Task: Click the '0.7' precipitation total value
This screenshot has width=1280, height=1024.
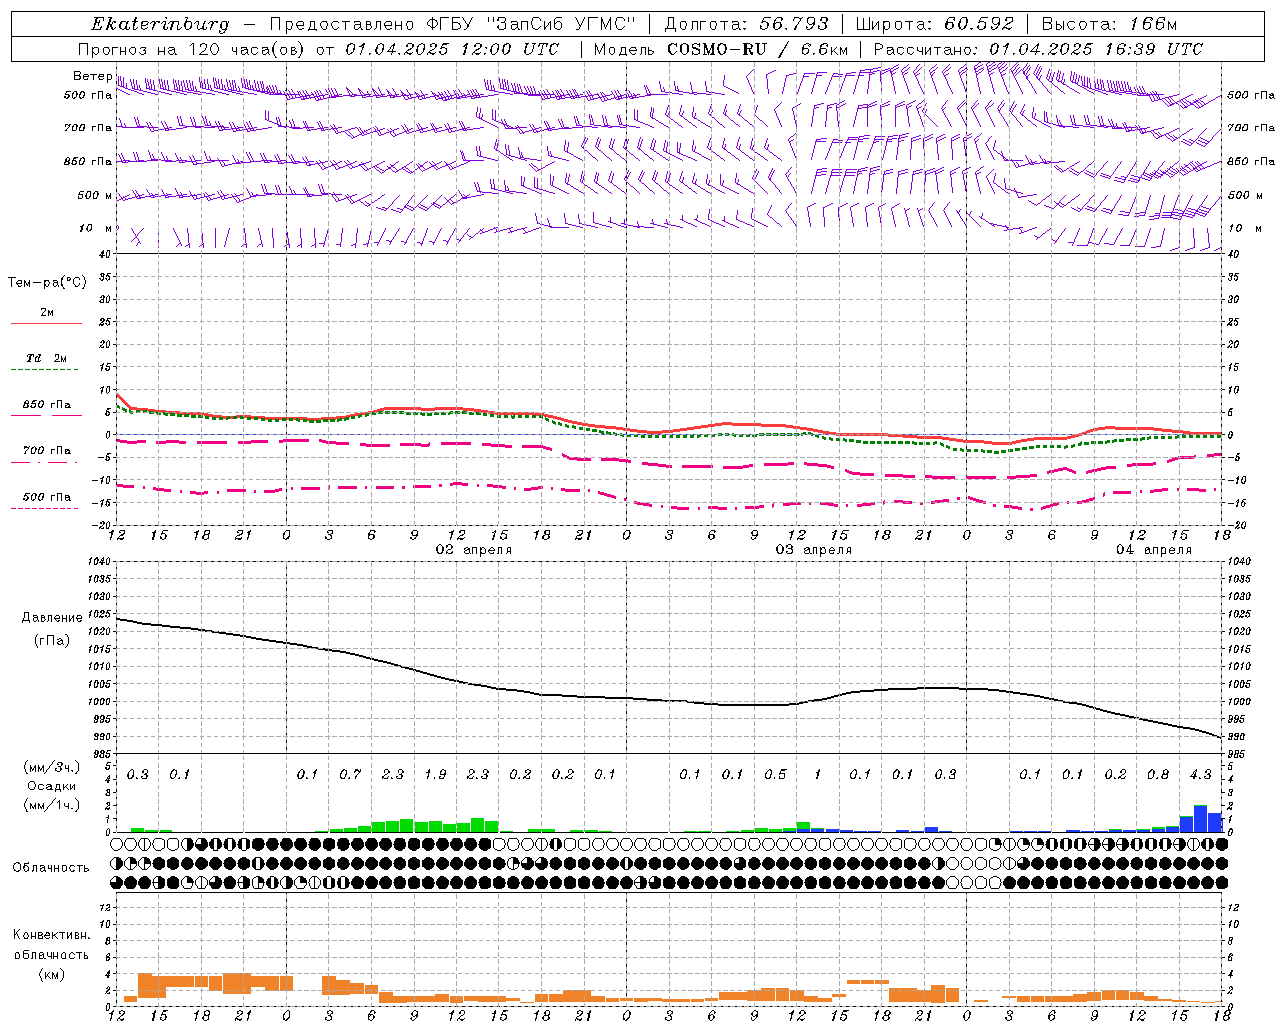Action: click(350, 775)
